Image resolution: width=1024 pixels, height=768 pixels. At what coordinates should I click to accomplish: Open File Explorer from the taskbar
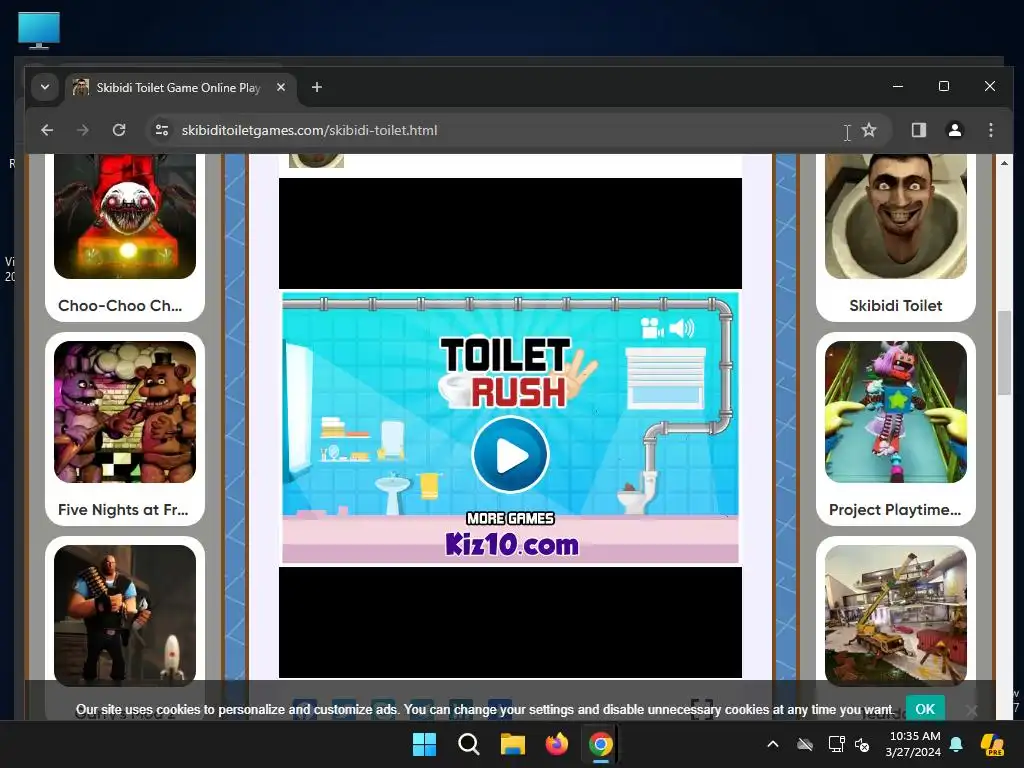pyautogui.click(x=513, y=744)
